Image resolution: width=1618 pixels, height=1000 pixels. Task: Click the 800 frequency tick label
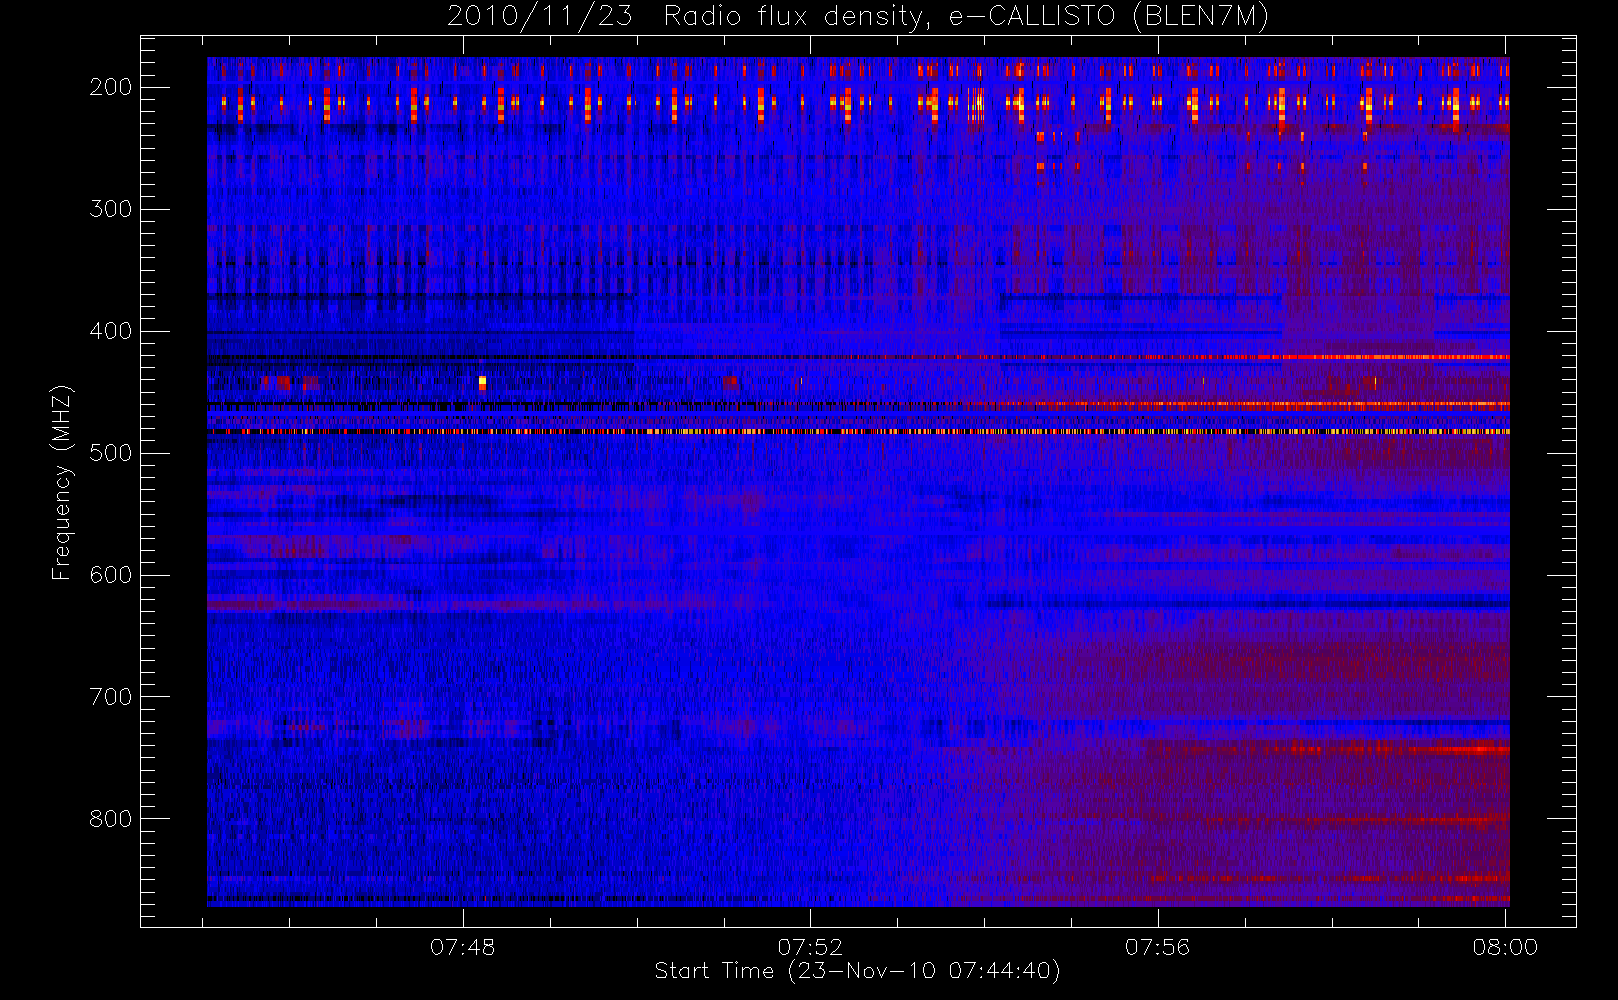(x=110, y=819)
